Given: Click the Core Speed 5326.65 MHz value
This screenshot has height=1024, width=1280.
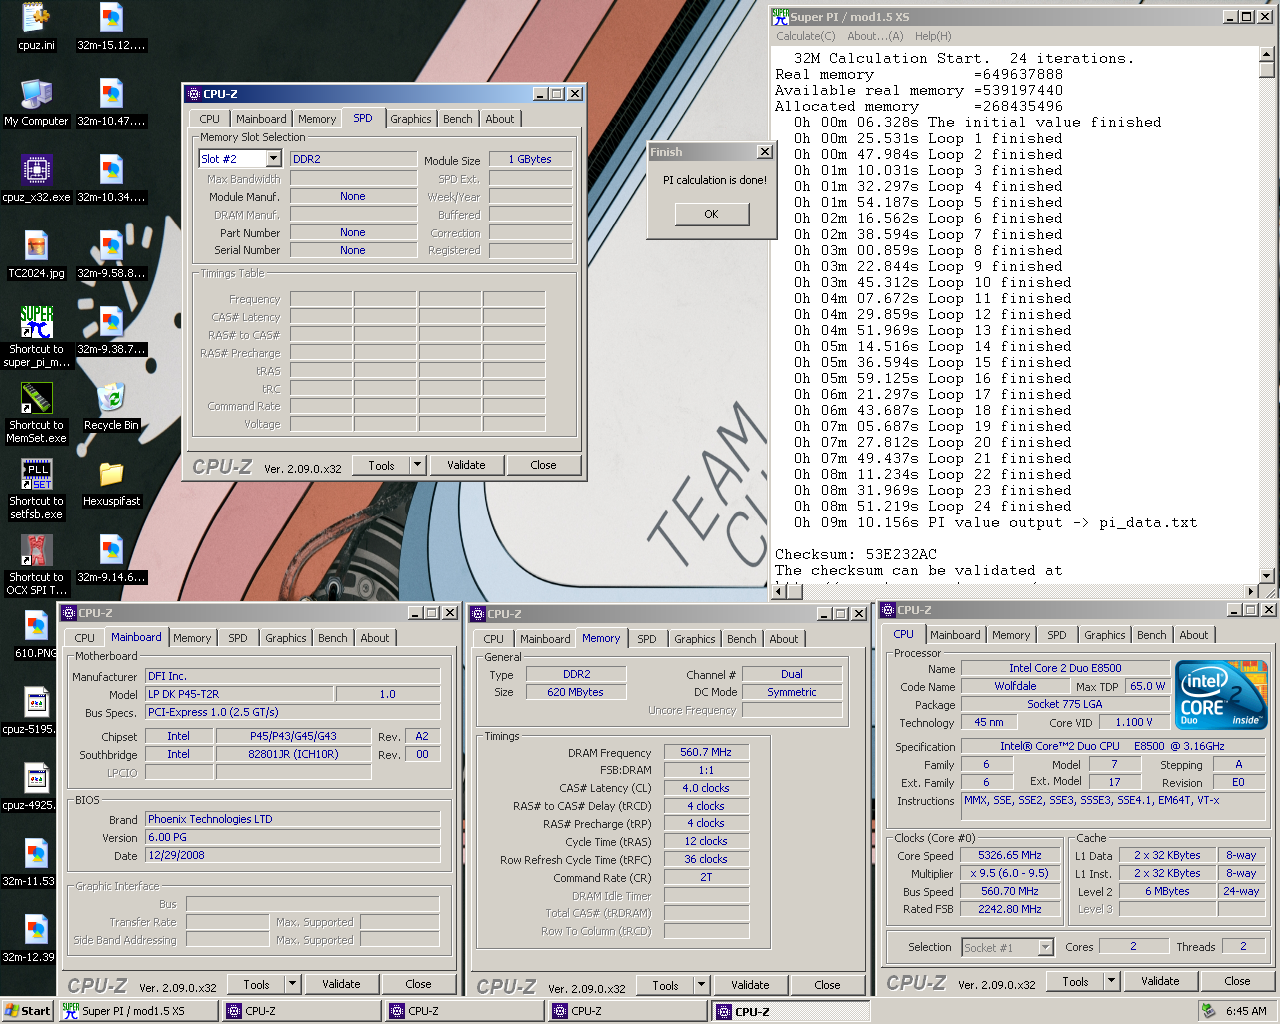Looking at the screenshot, I should tap(1010, 855).
